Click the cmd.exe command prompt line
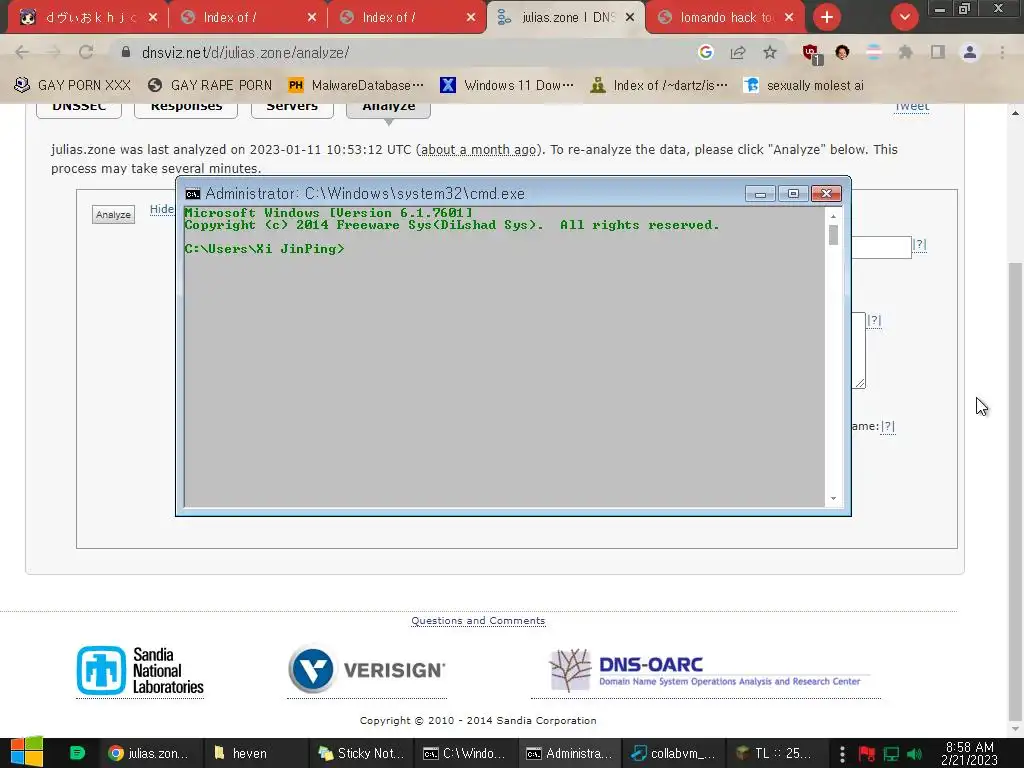Image resolution: width=1024 pixels, height=768 pixels. coord(264,249)
